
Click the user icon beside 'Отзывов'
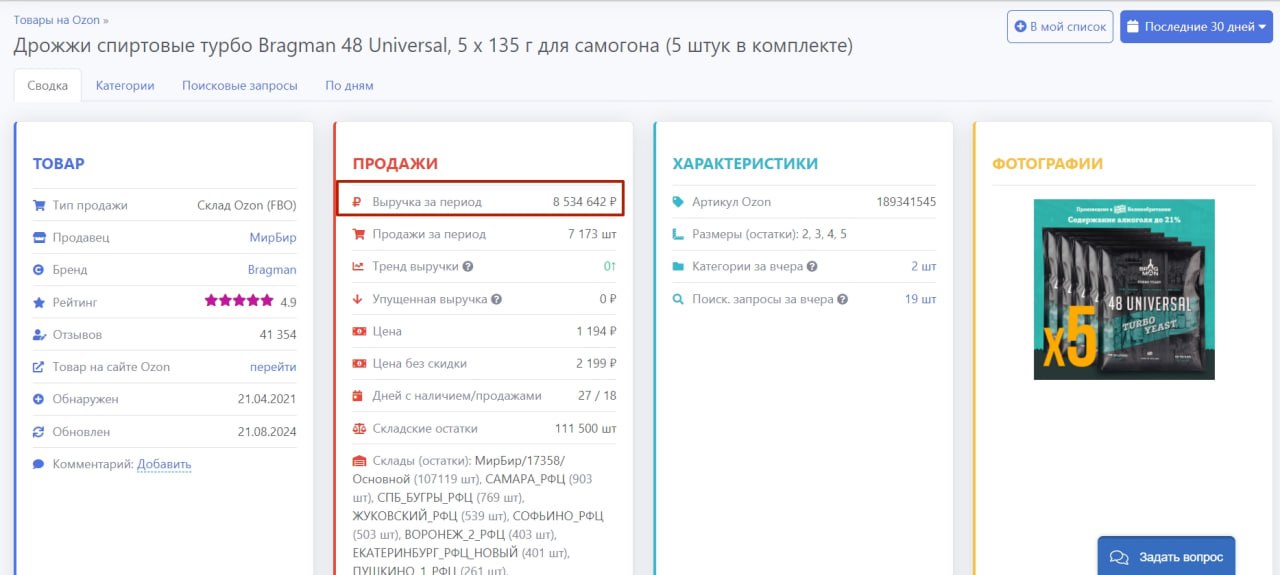pos(39,334)
